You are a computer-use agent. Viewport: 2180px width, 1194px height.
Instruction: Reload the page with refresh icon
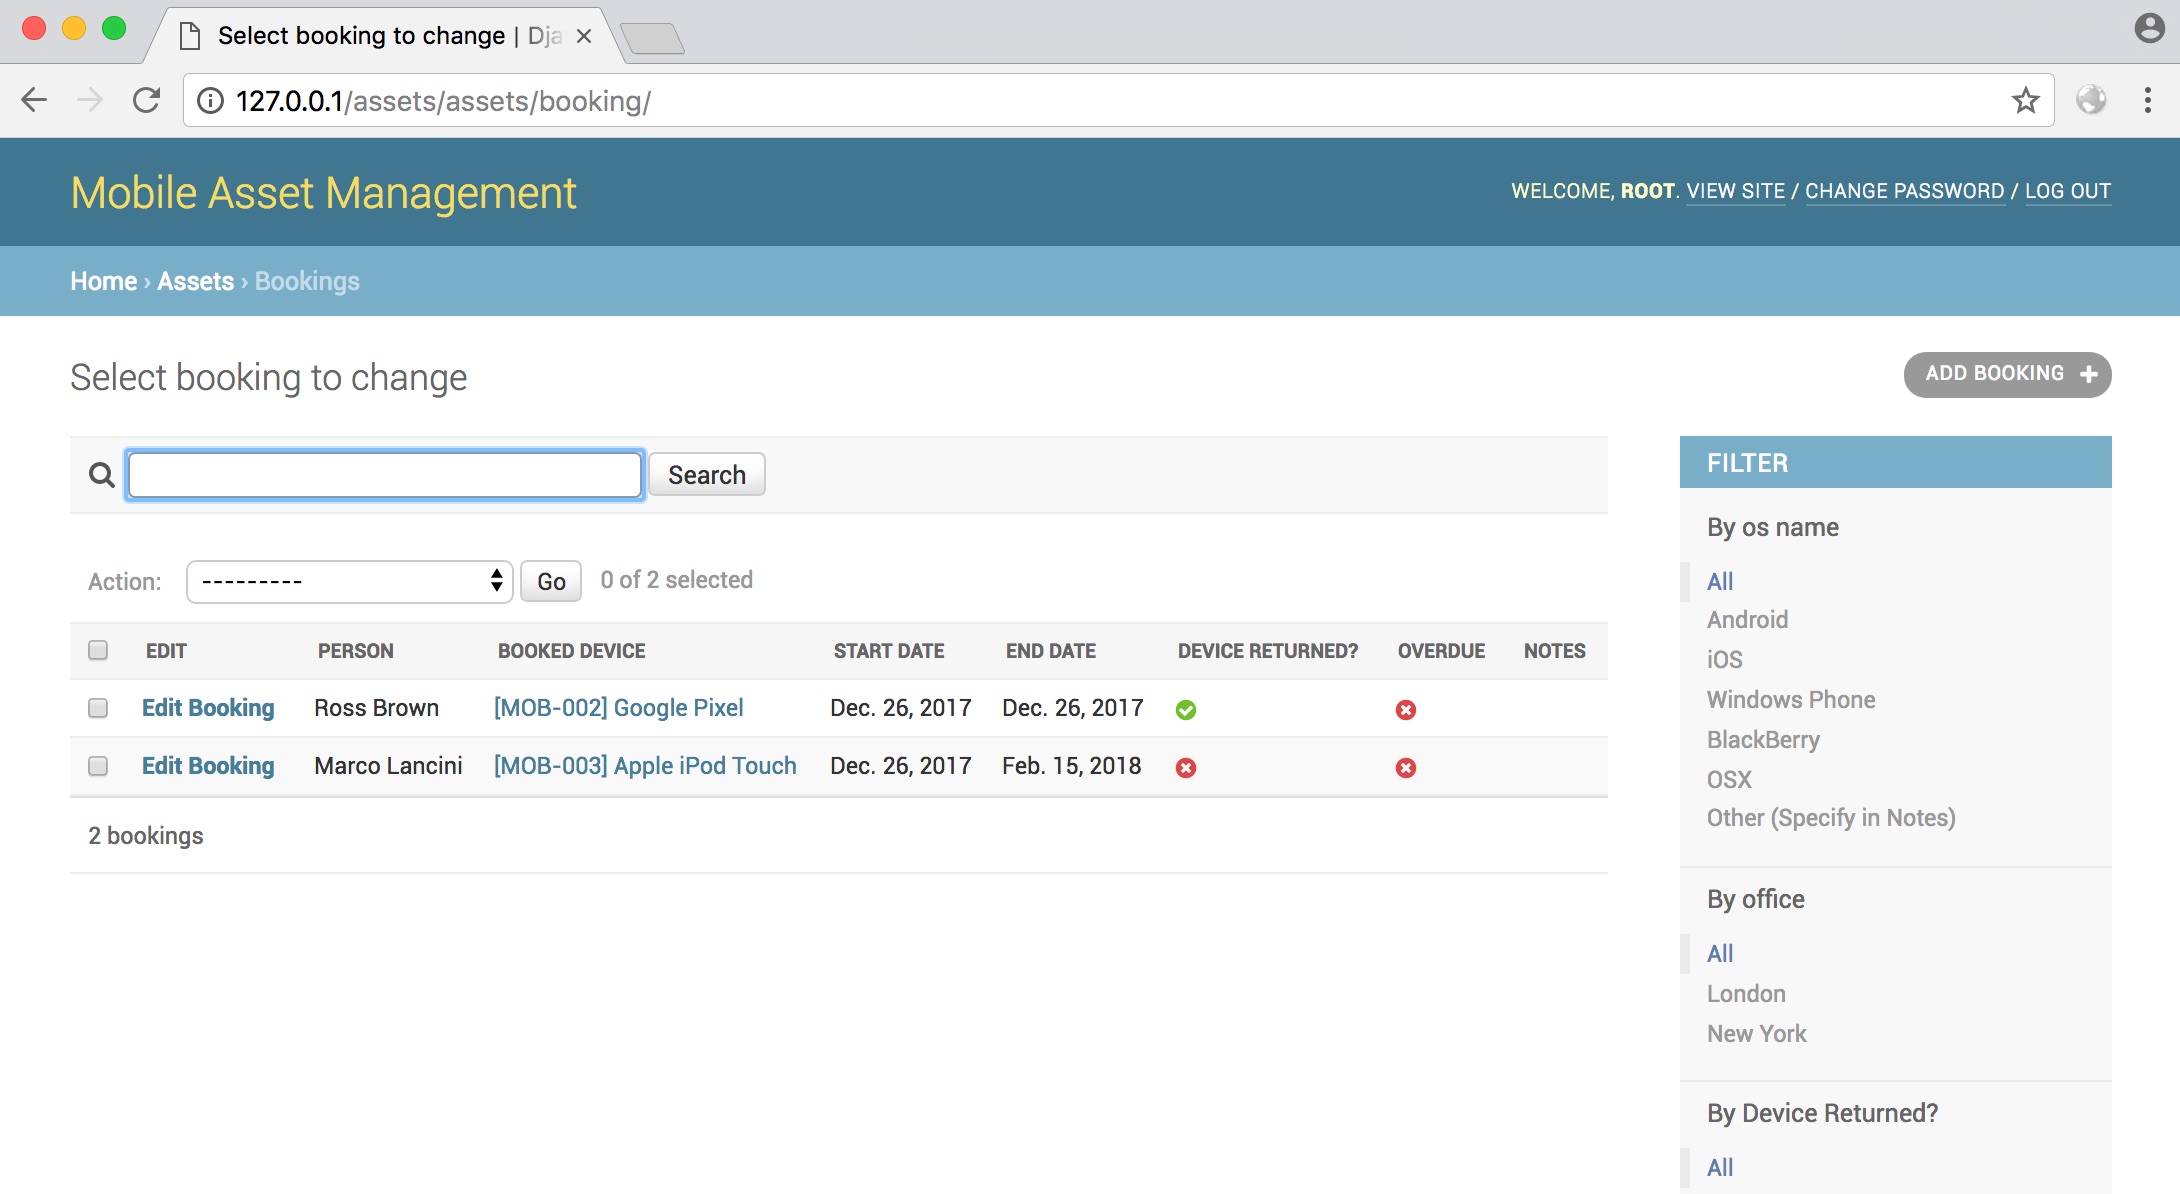point(147,100)
